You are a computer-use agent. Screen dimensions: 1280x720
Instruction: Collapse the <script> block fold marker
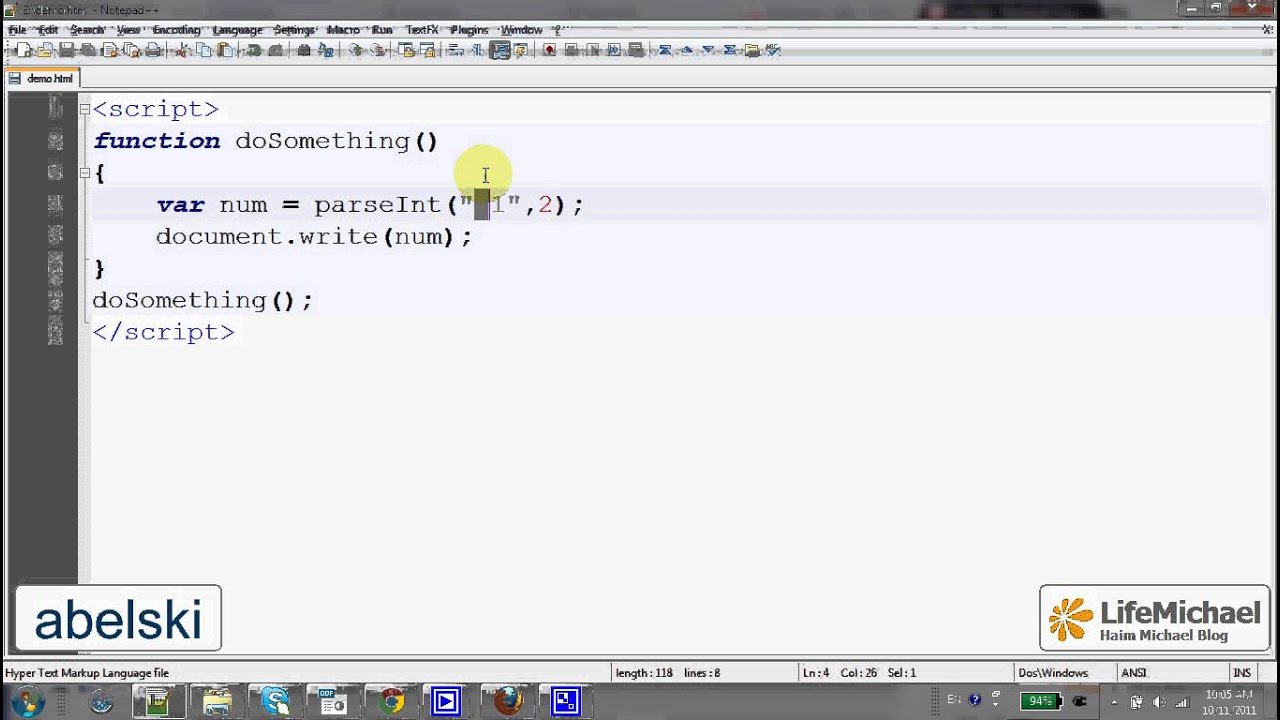tap(84, 109)
